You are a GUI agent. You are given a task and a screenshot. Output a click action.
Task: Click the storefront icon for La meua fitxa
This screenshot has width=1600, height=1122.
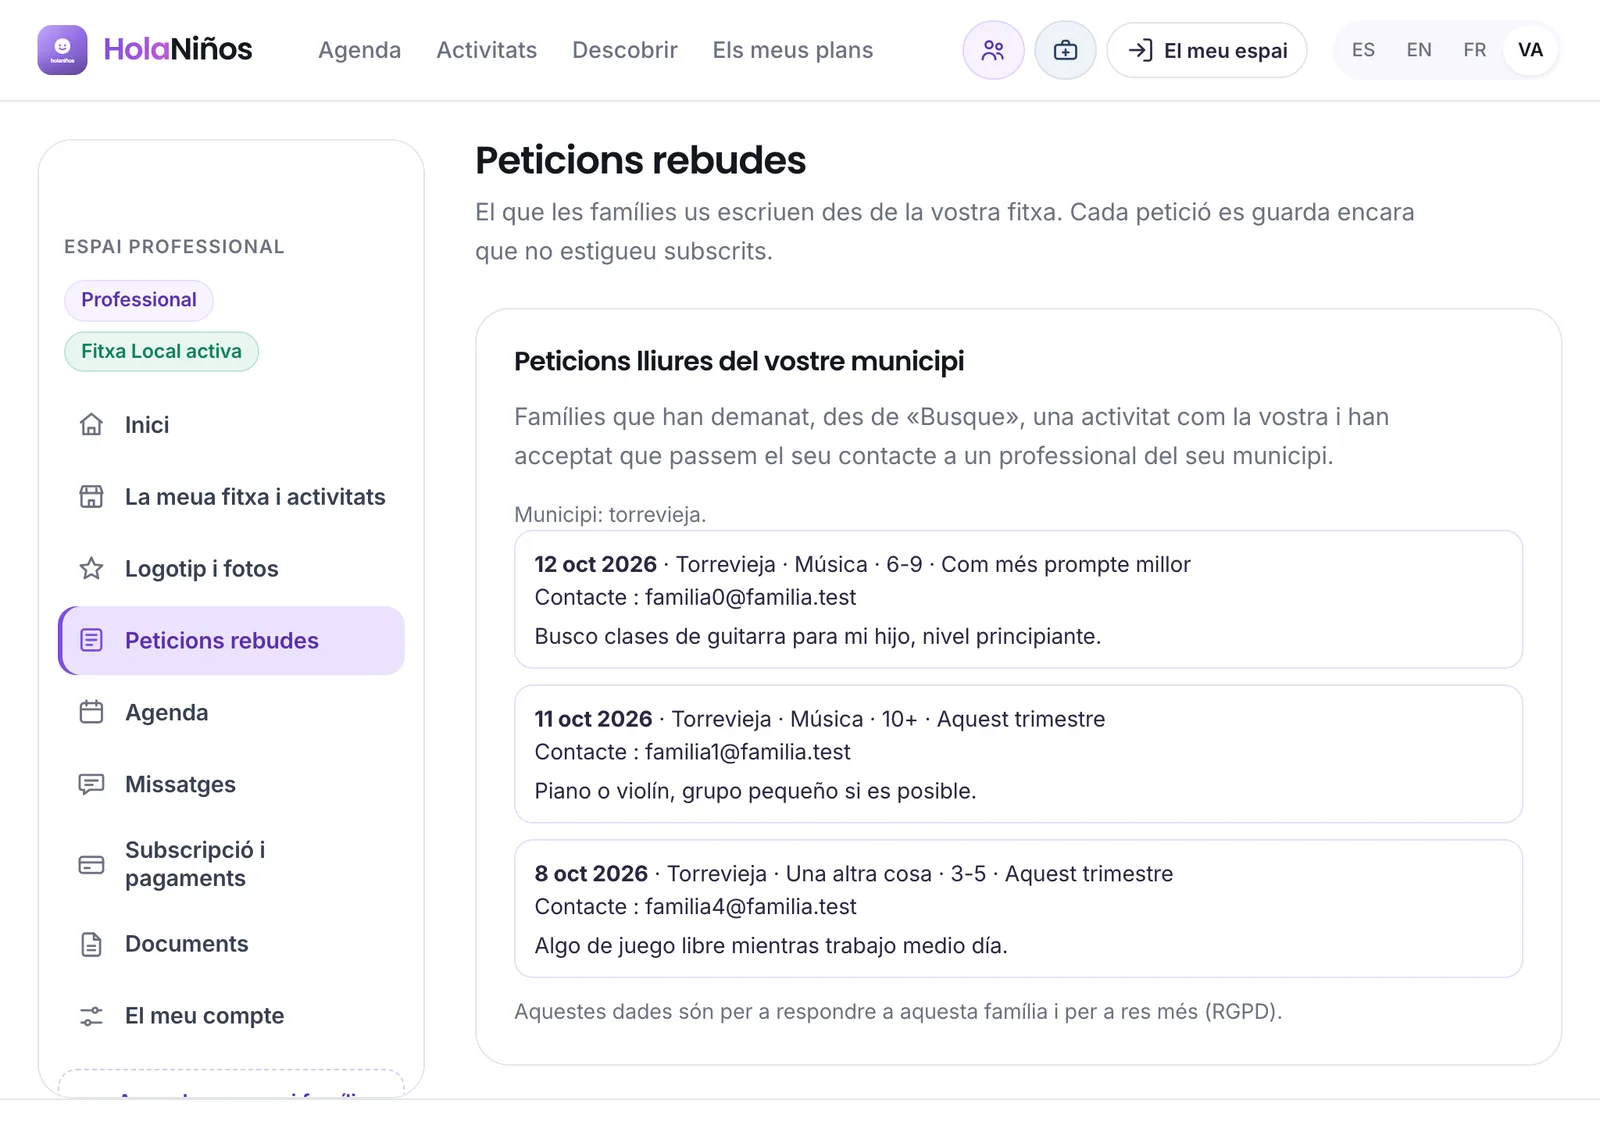point(91,497)
